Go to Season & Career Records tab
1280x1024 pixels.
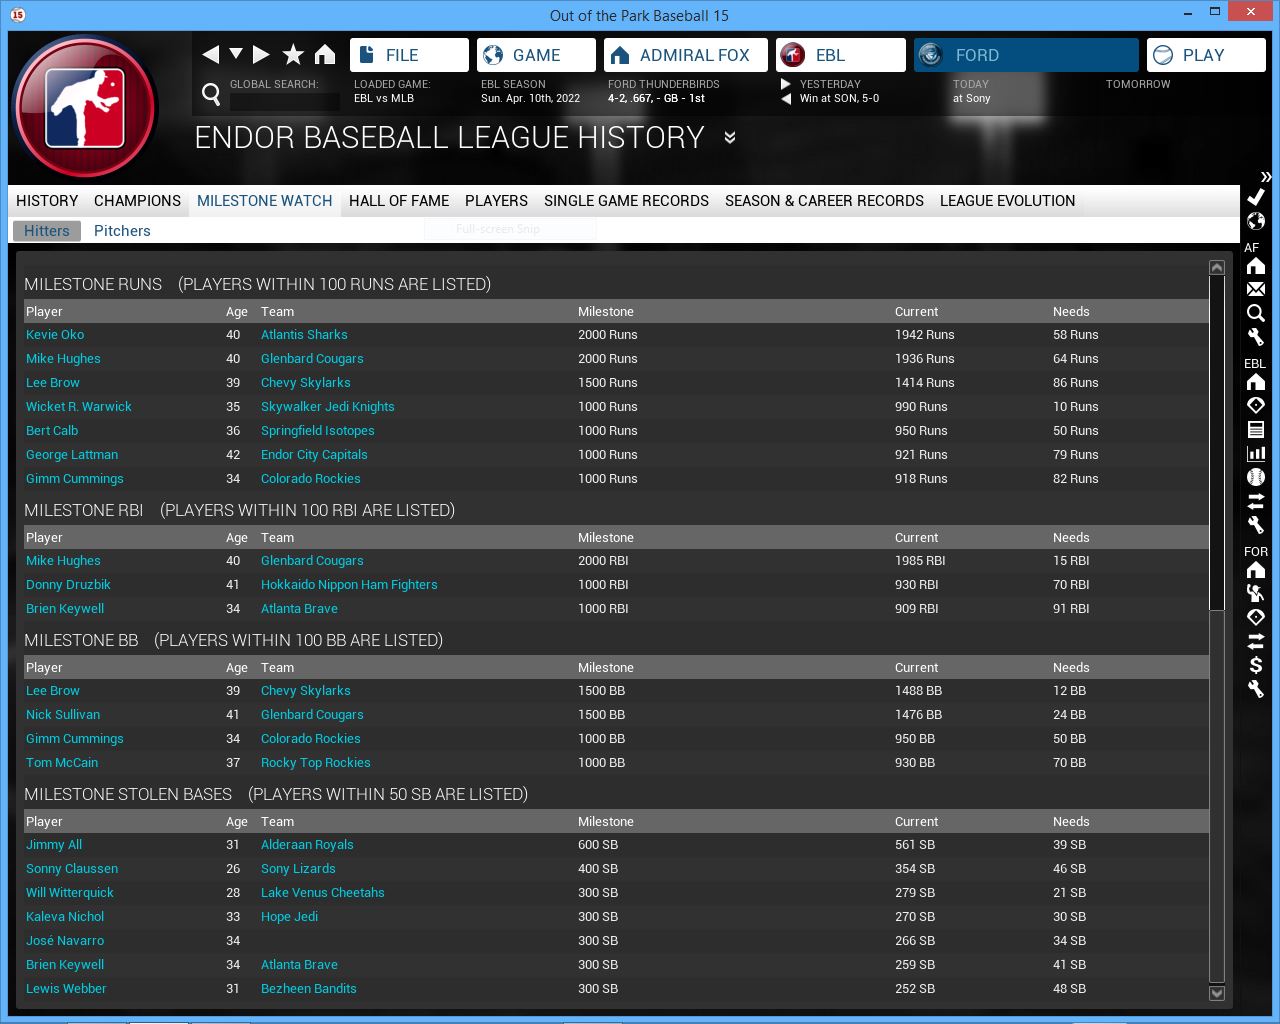pyautogui.click(x=824, y=201)
